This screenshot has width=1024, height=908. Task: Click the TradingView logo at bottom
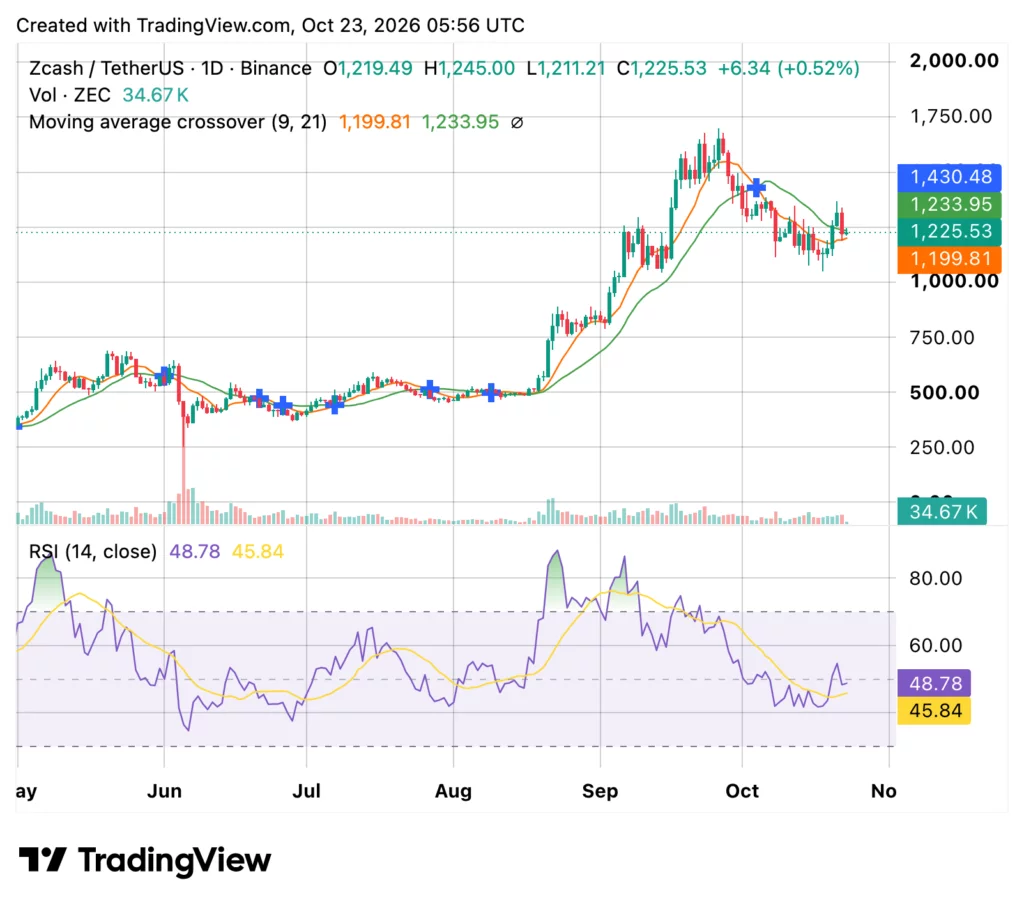(x=144, y=860)
